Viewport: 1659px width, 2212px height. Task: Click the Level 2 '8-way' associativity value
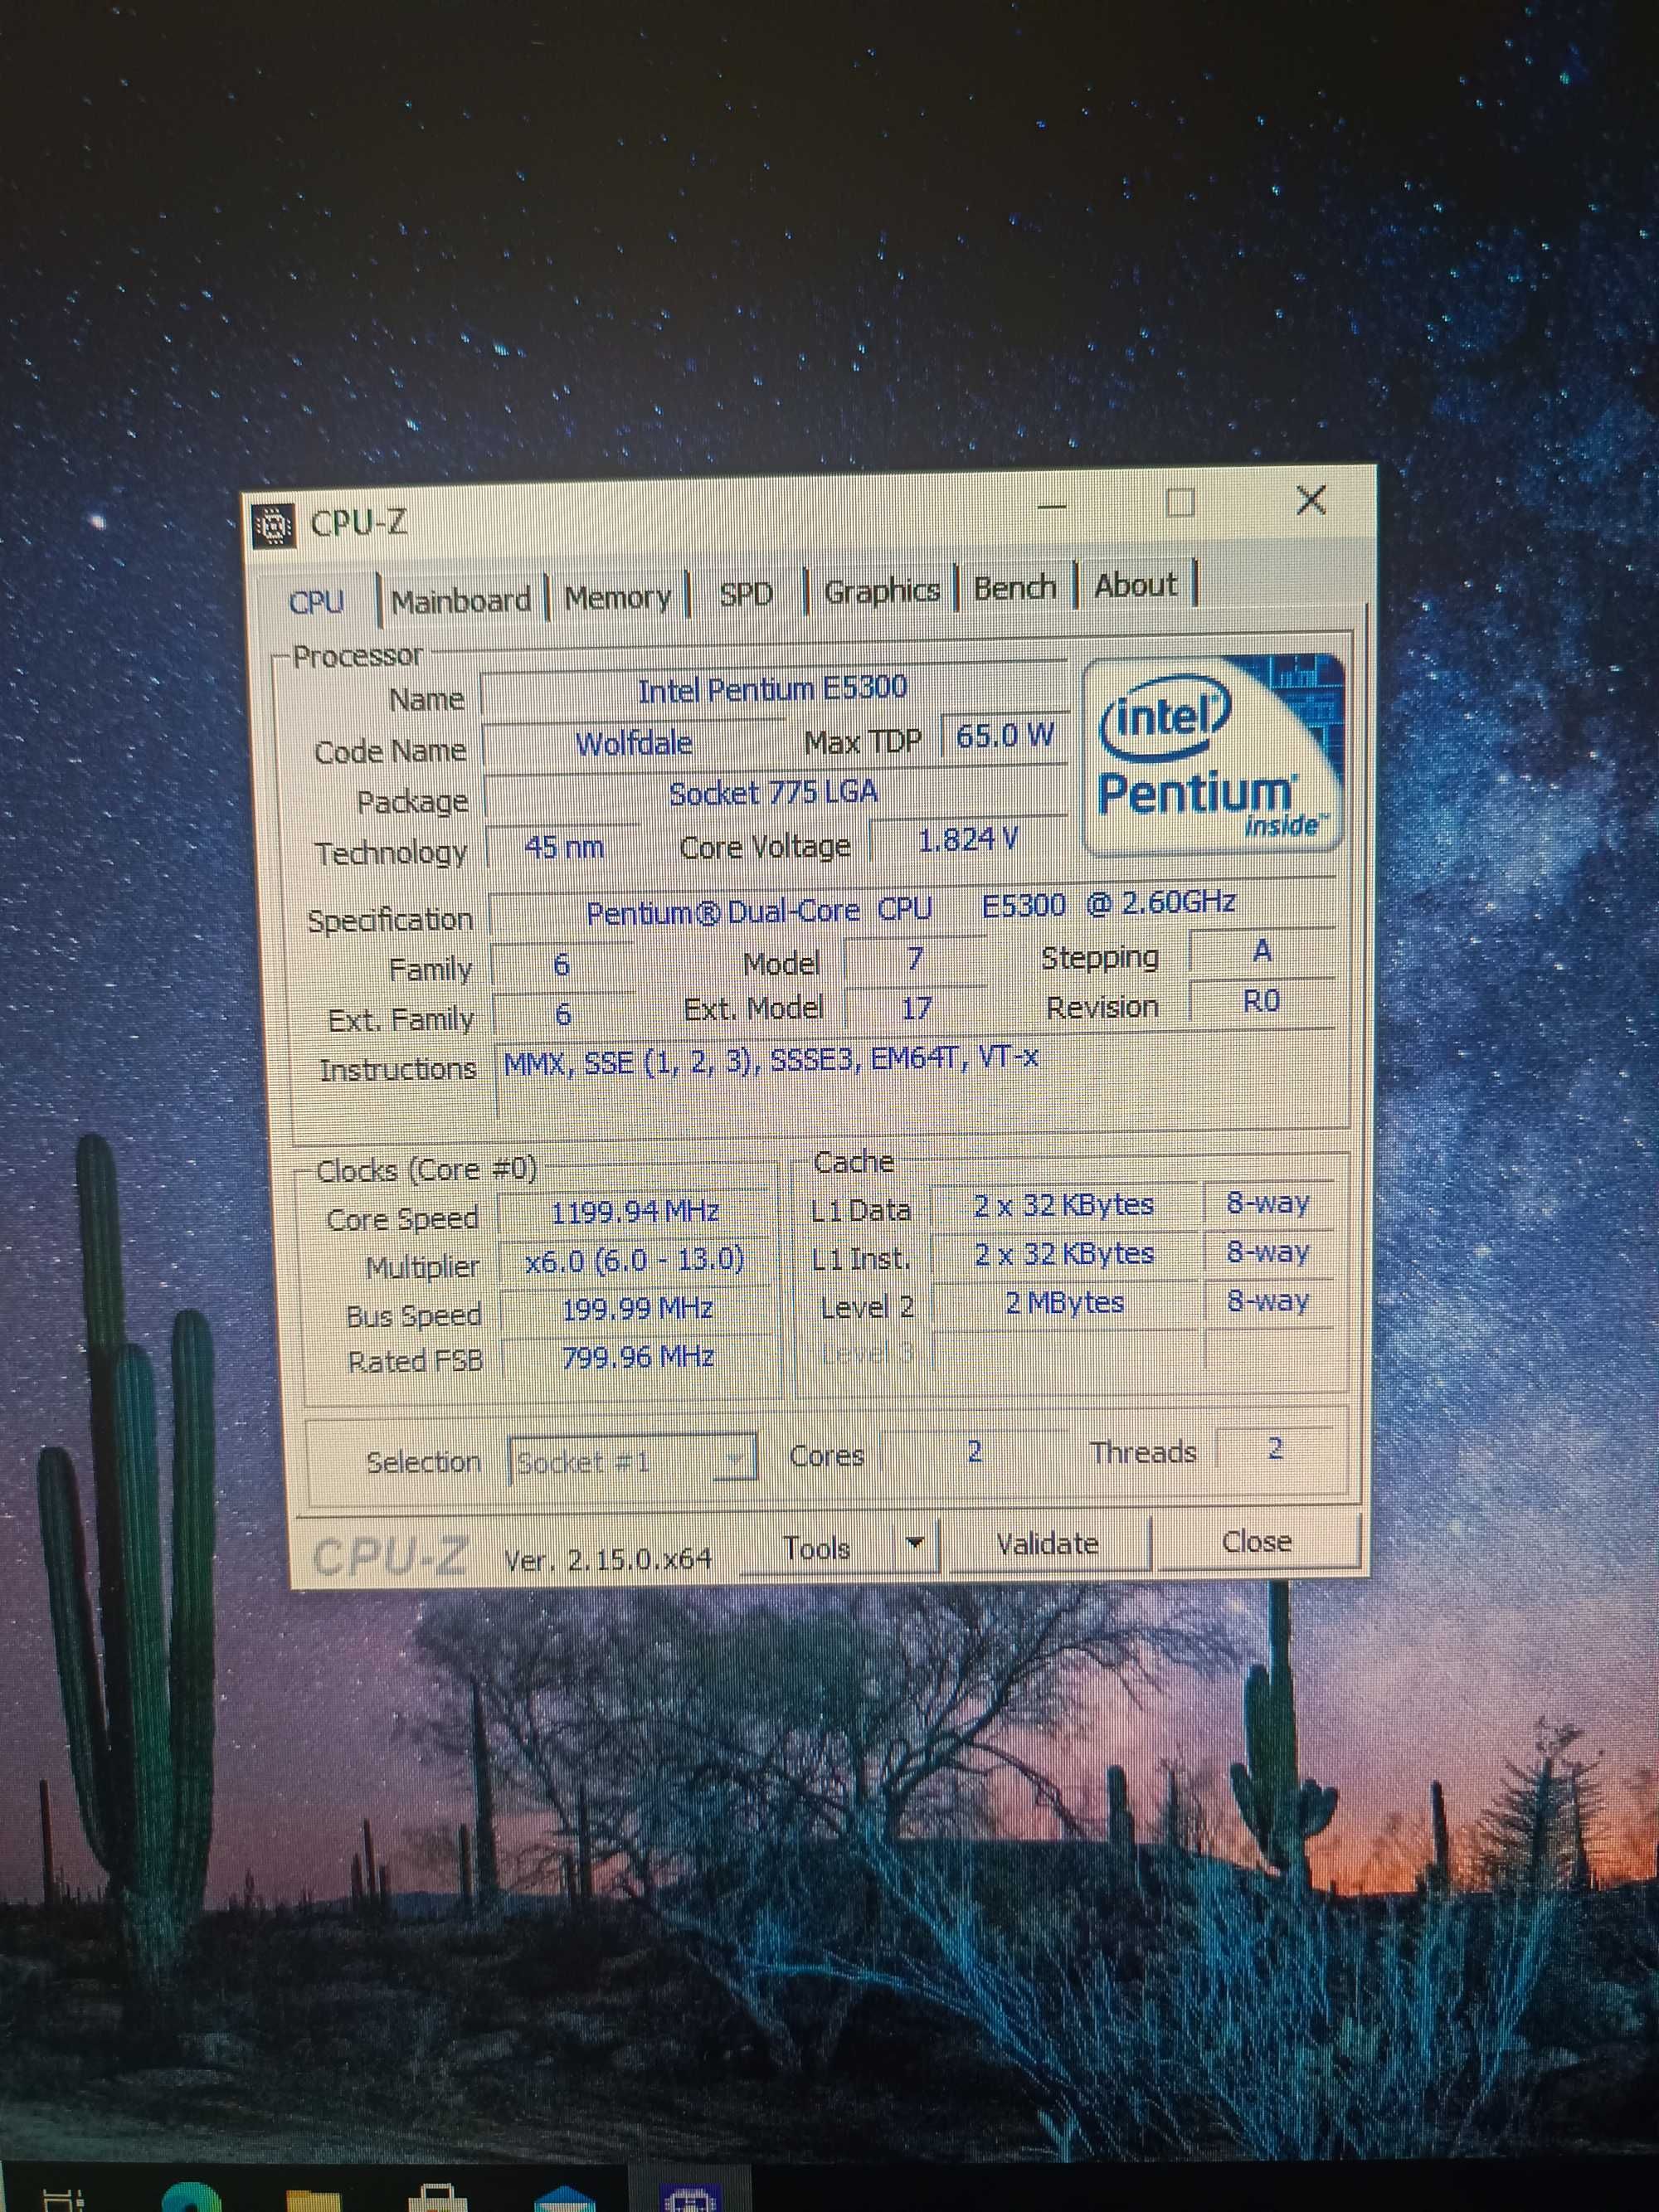[x=1267, y=1300]
